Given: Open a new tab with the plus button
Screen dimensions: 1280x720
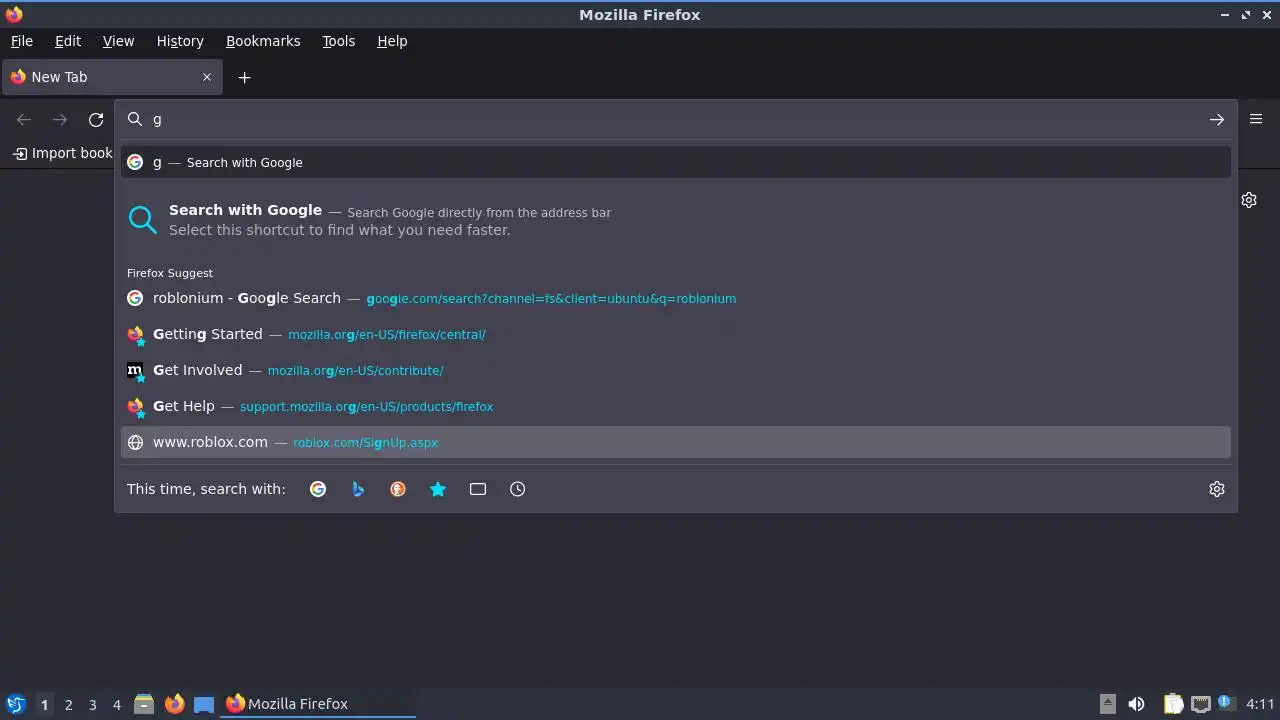Looking at the screenshot, I should pos(244,77).
